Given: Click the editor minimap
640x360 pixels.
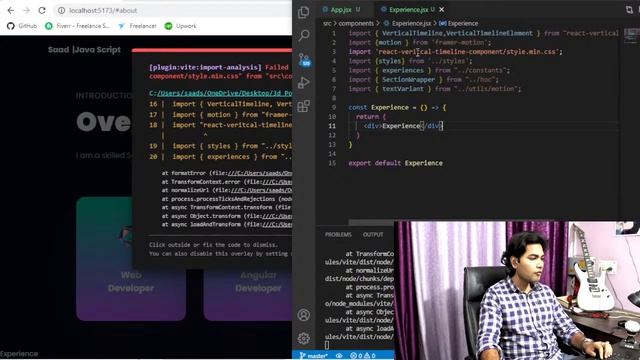Looking at the screenshot, I should click(x=631, y=35).
